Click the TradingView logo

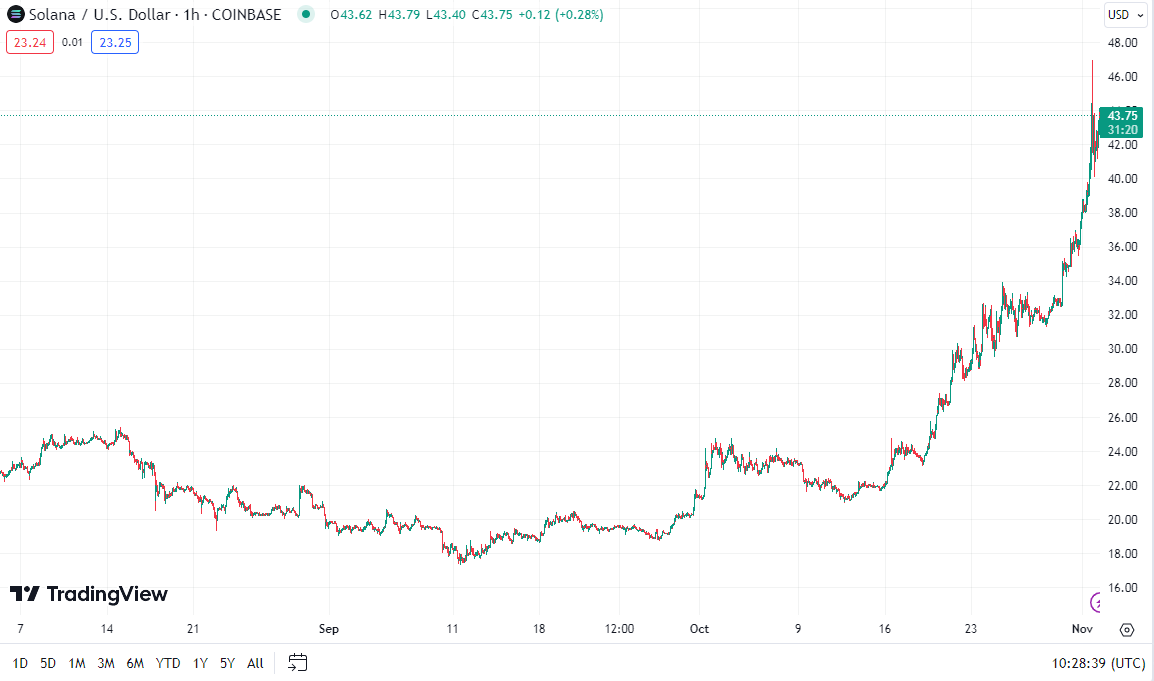[x=89, y=594]
